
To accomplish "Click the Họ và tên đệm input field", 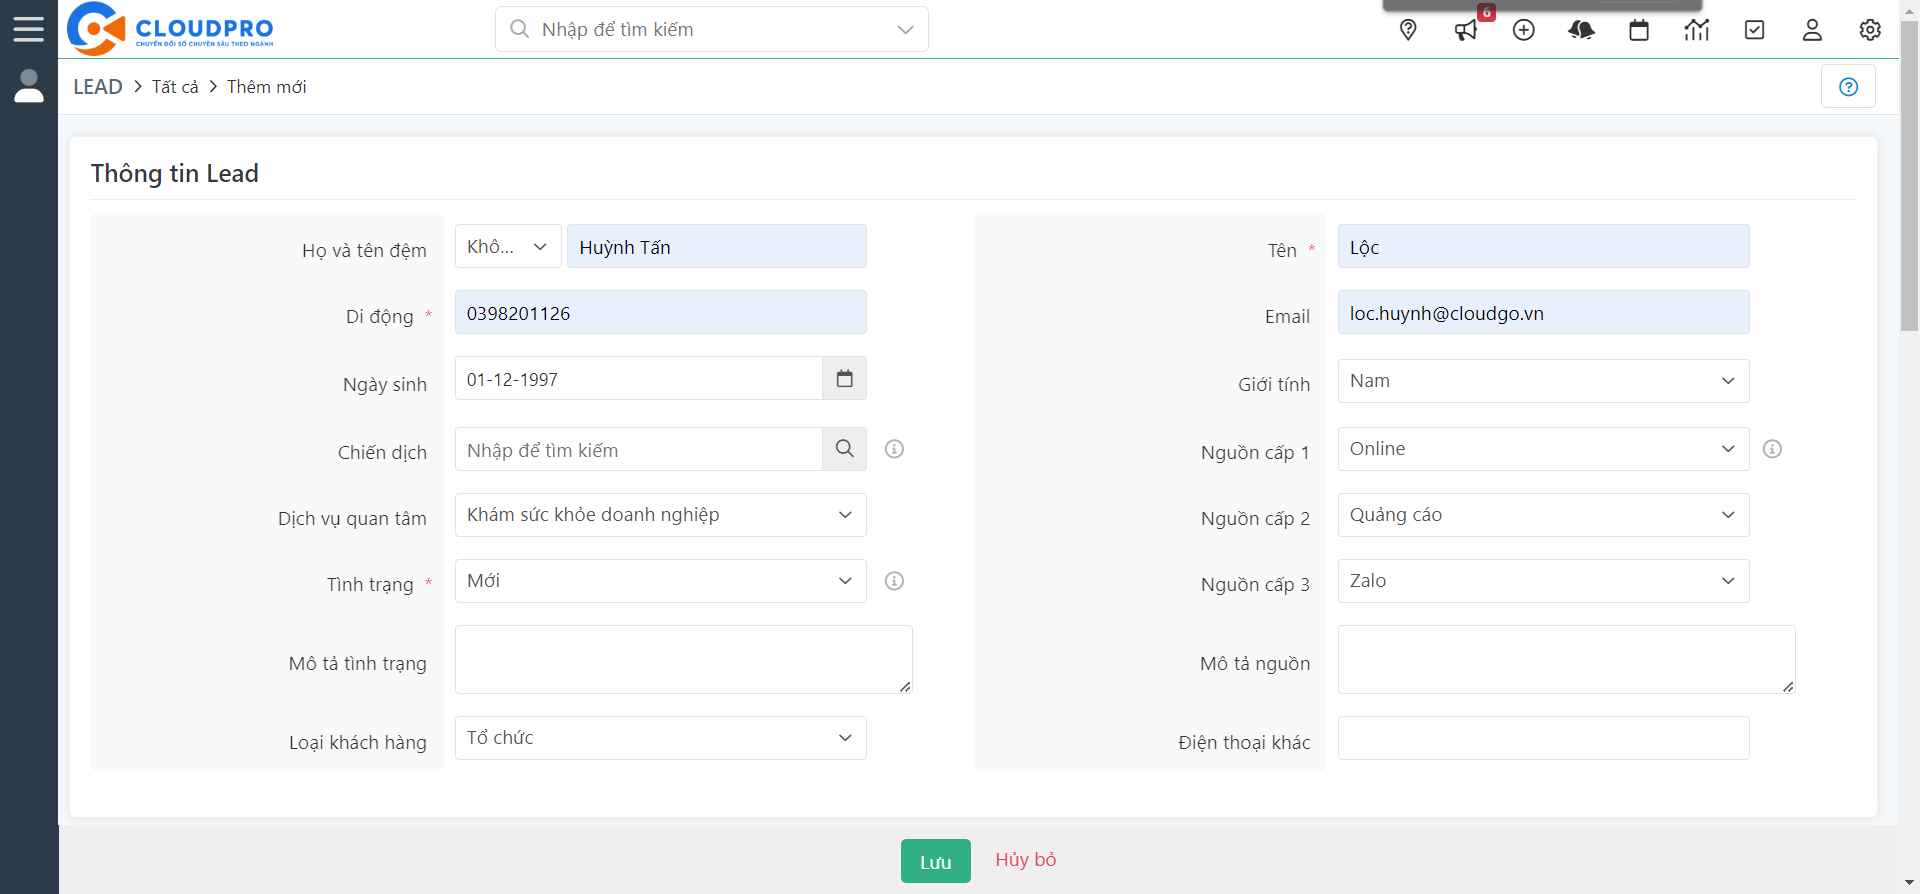I will tap(717, 246).
